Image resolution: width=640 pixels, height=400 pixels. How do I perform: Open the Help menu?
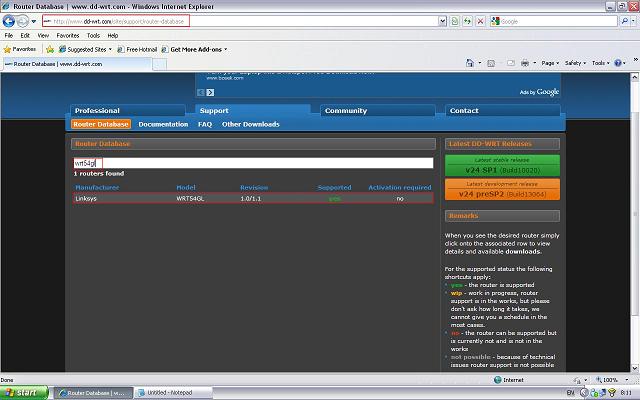[x=113, y=36]
